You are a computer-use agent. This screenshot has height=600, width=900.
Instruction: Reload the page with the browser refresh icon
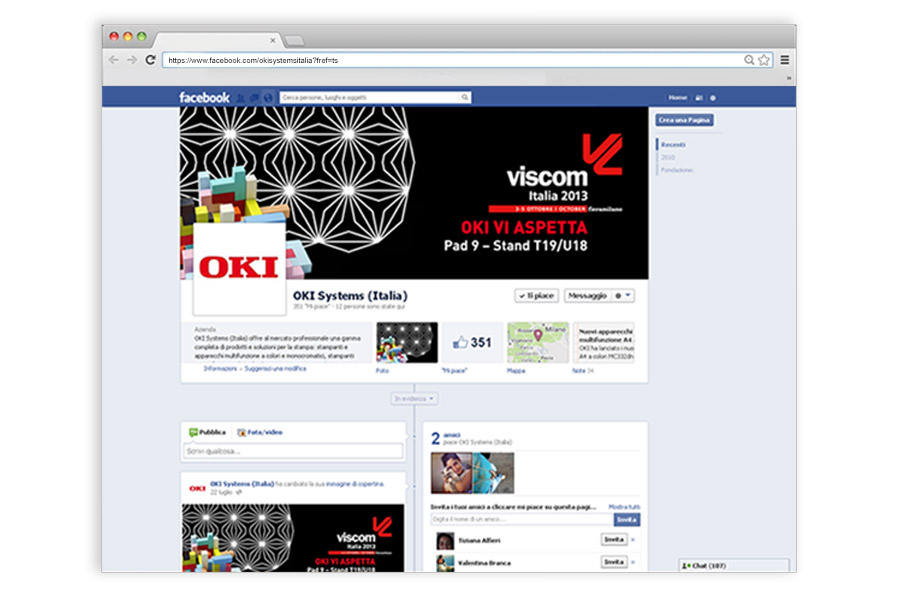[151, 60]
